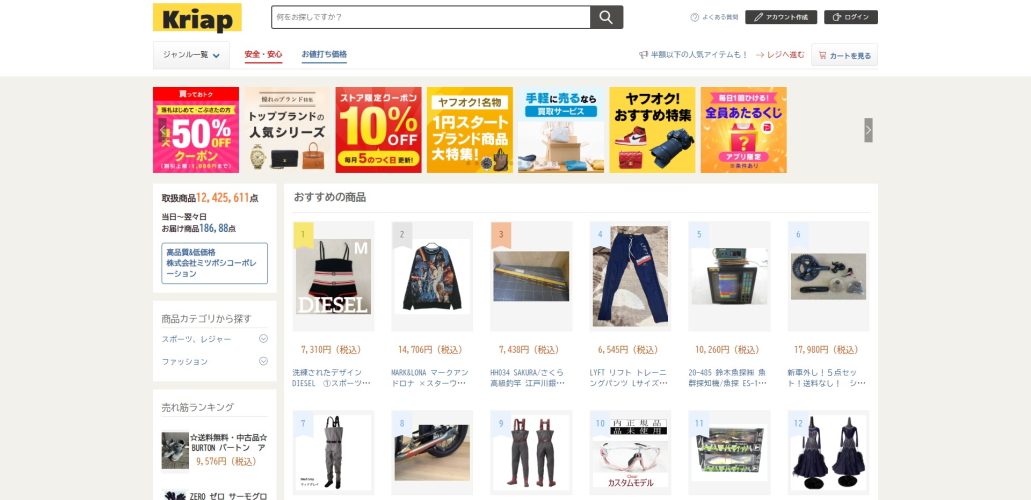
Task: Open the 10% OFF store coupon banner
Action: click(378, 130)
